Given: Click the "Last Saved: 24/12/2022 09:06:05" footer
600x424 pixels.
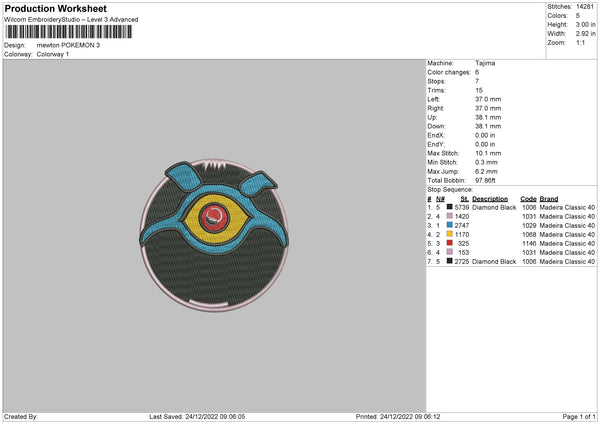Looking at the screenshot, I should pos(197,417).
